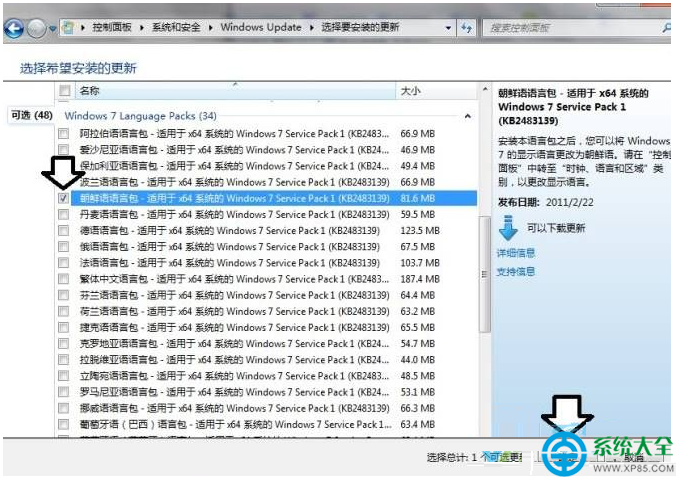
Task: Open the 详细信息 details link
Action: tap(516, 253)
